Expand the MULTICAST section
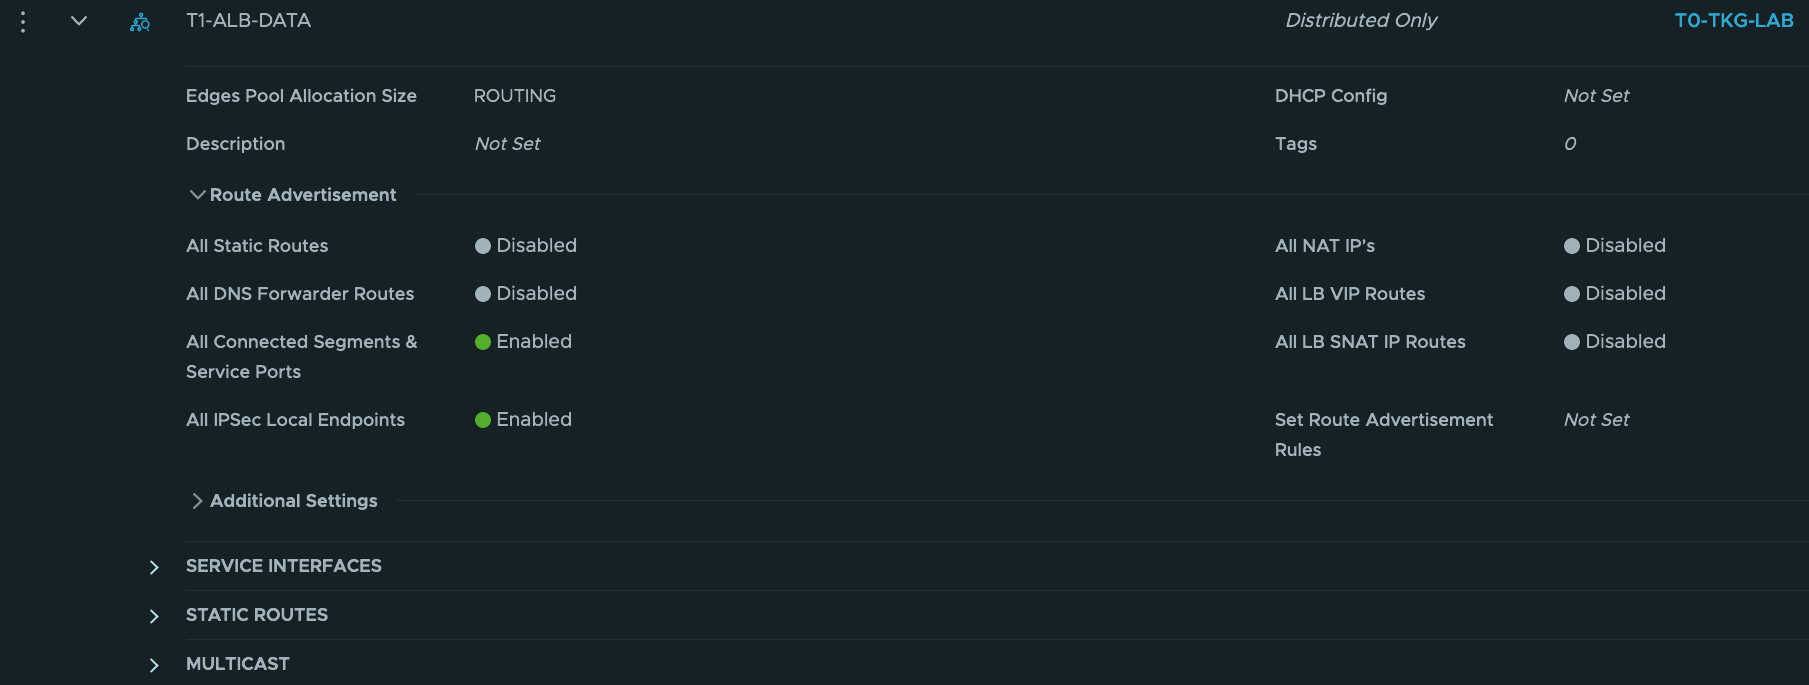The height and width of the screenshot is (685, 1809). pos(153,664)
